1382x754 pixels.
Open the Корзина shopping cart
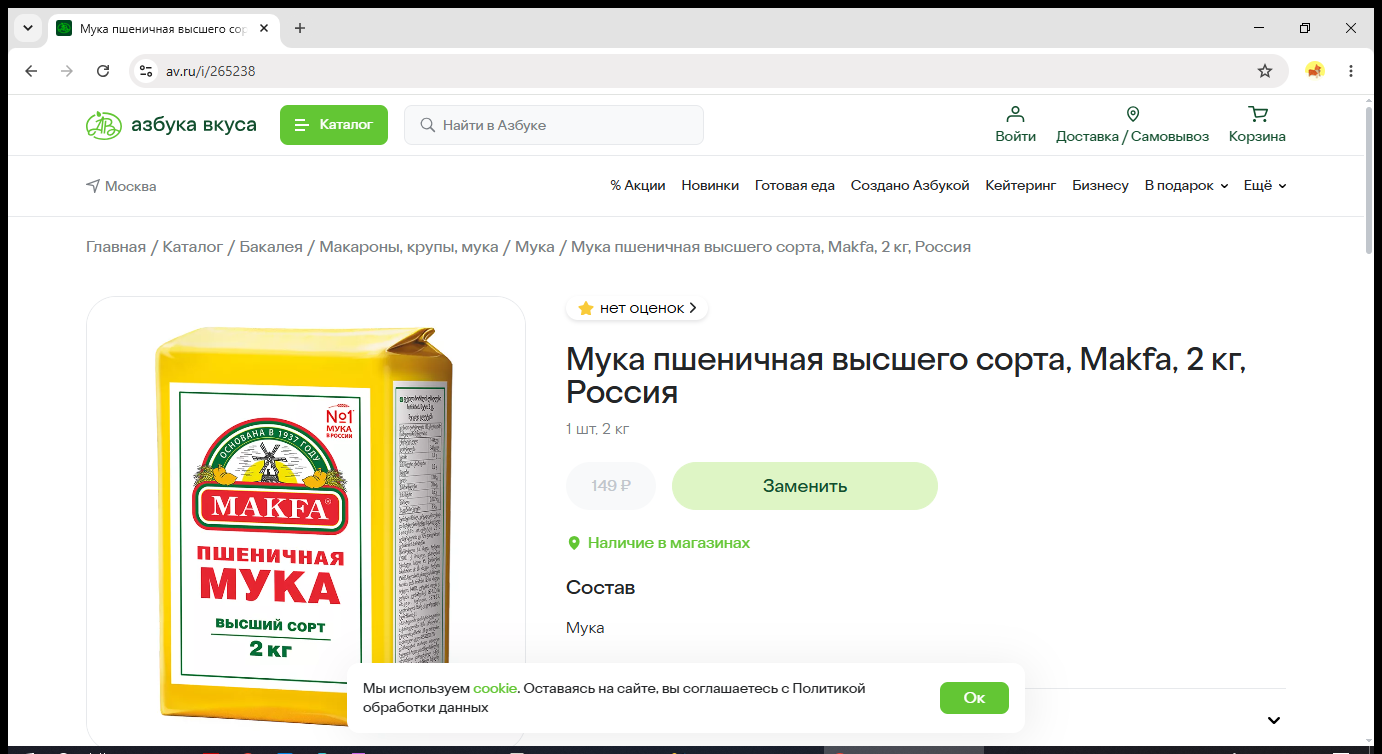point(1257,125)
